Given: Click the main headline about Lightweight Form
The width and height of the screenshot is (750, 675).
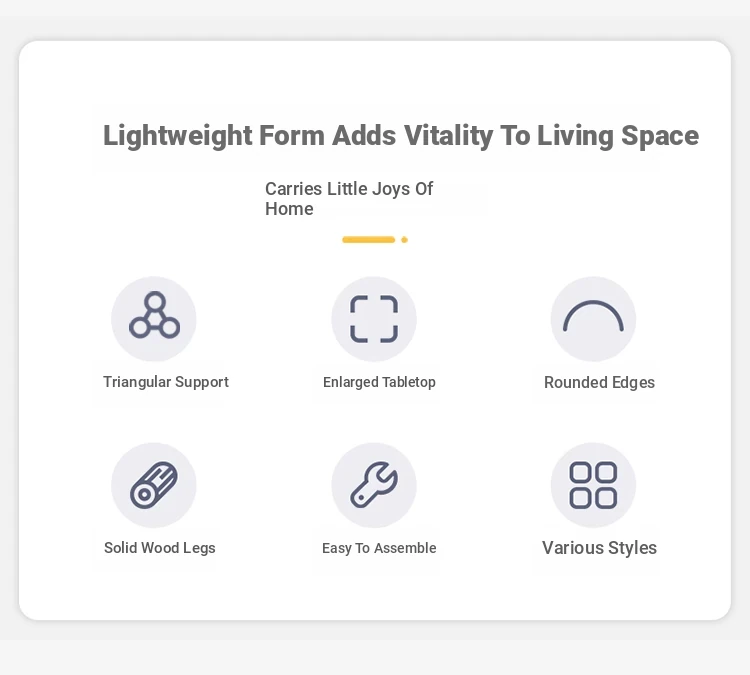Looking at the screenshot, I should (x=401, y=136).
